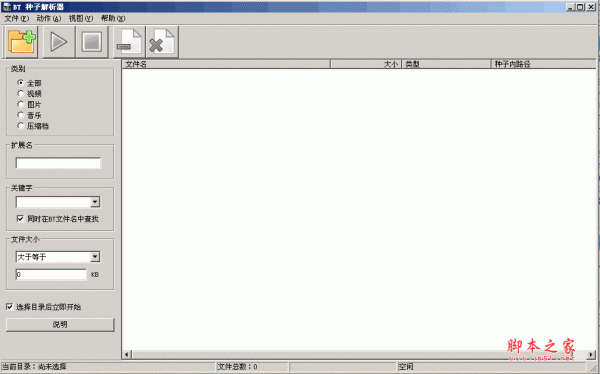Click the app icon in the title bar

click(7, 7)
